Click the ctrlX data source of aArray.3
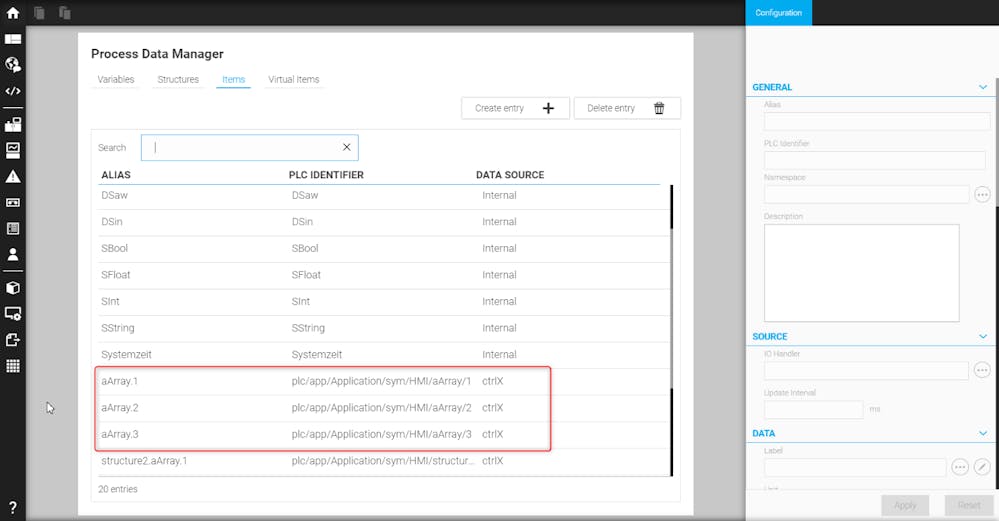Image resolution: width=999 pixels, height=521 pixels. [492, 434]
